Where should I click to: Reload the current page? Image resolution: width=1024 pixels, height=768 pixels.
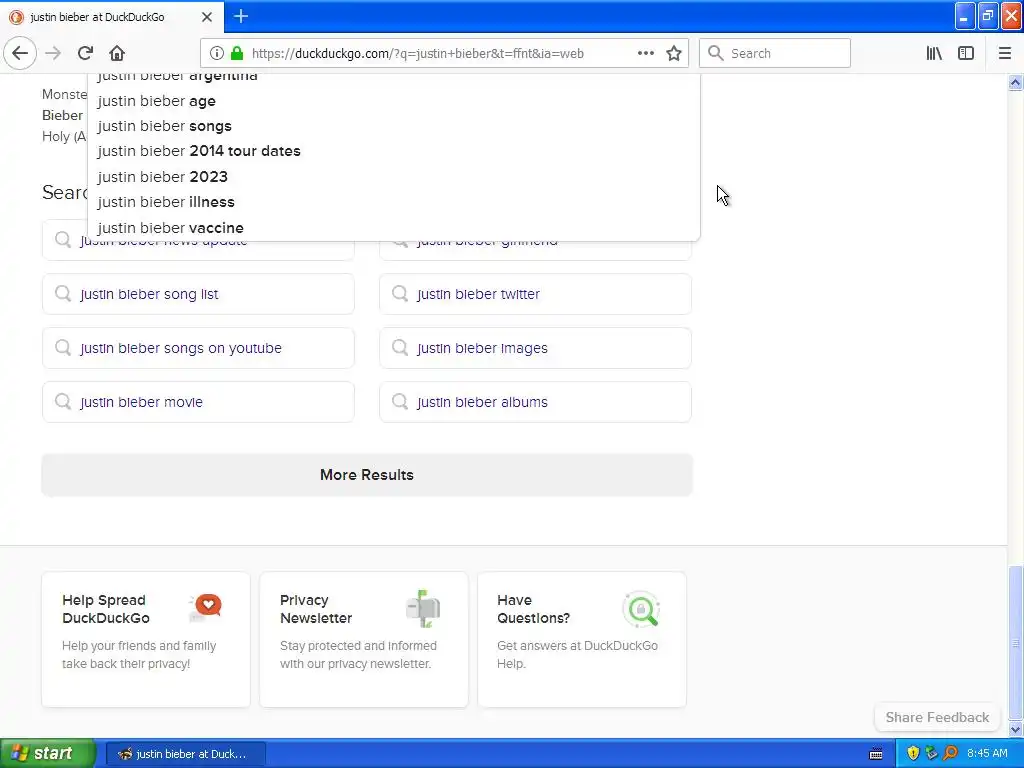click(x=85, y=53)
